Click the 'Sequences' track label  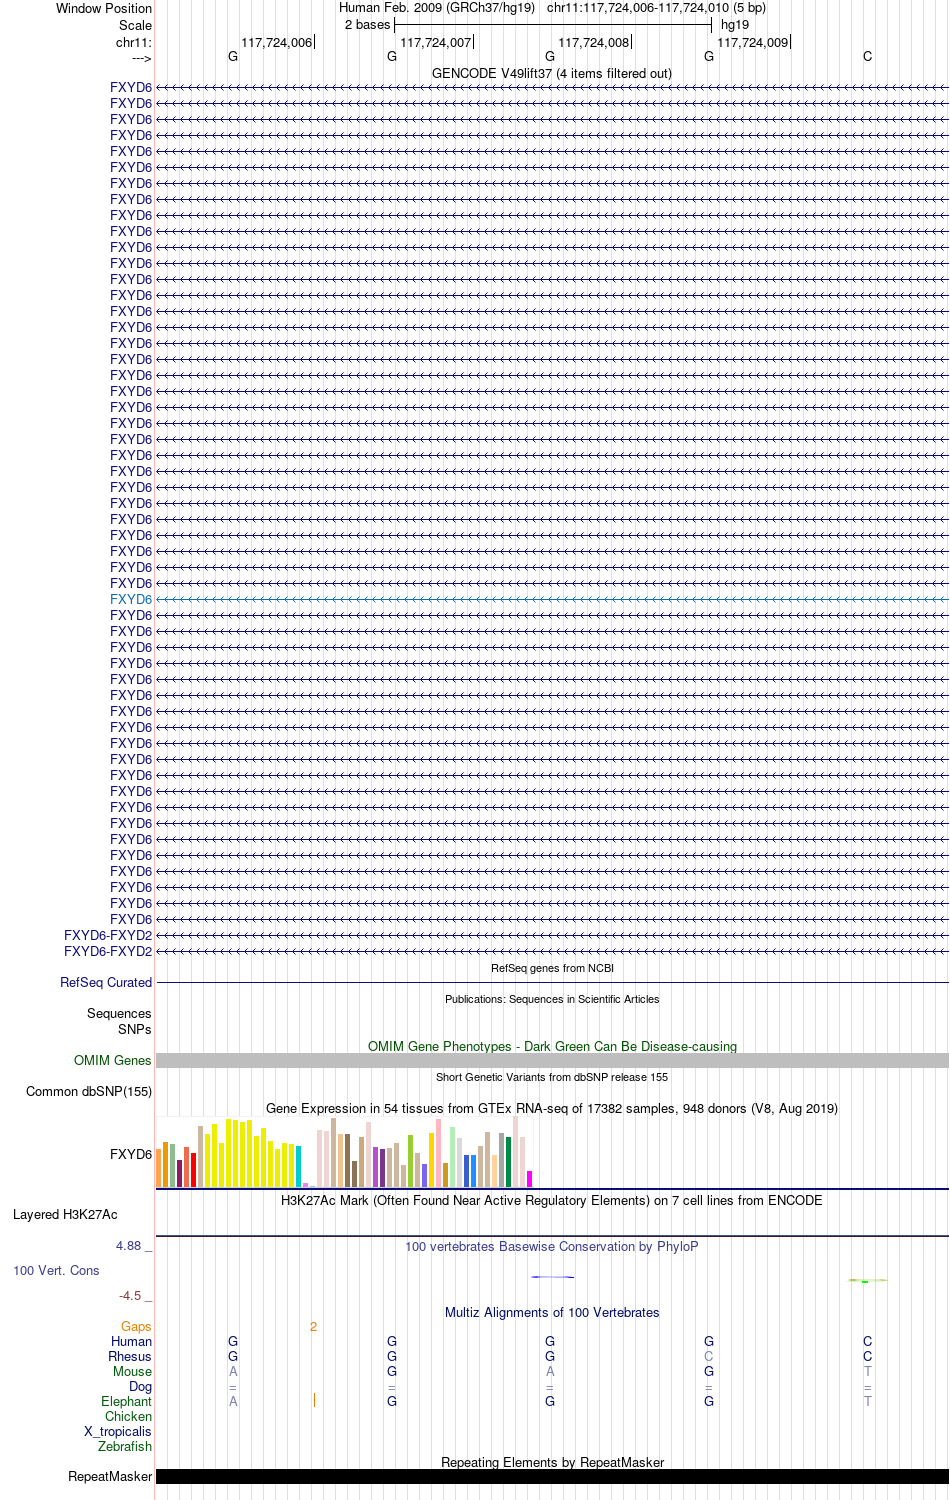tap(120, 1014)
